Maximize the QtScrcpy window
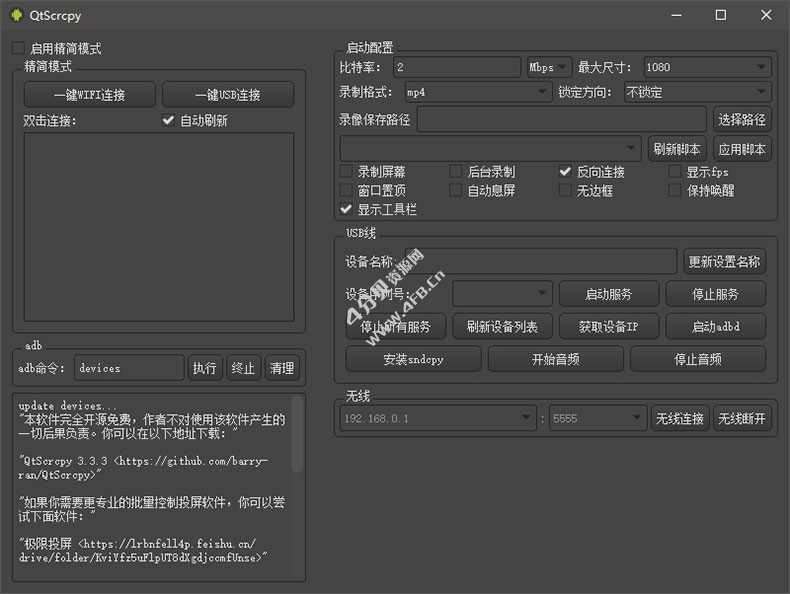The image size is (790, 594). pyautogui.click(x=721, y=15)
